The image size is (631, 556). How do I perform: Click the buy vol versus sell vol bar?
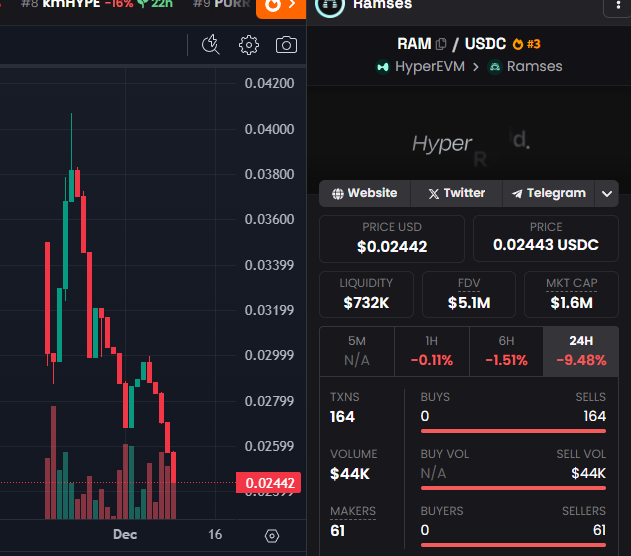click(513, 488)
